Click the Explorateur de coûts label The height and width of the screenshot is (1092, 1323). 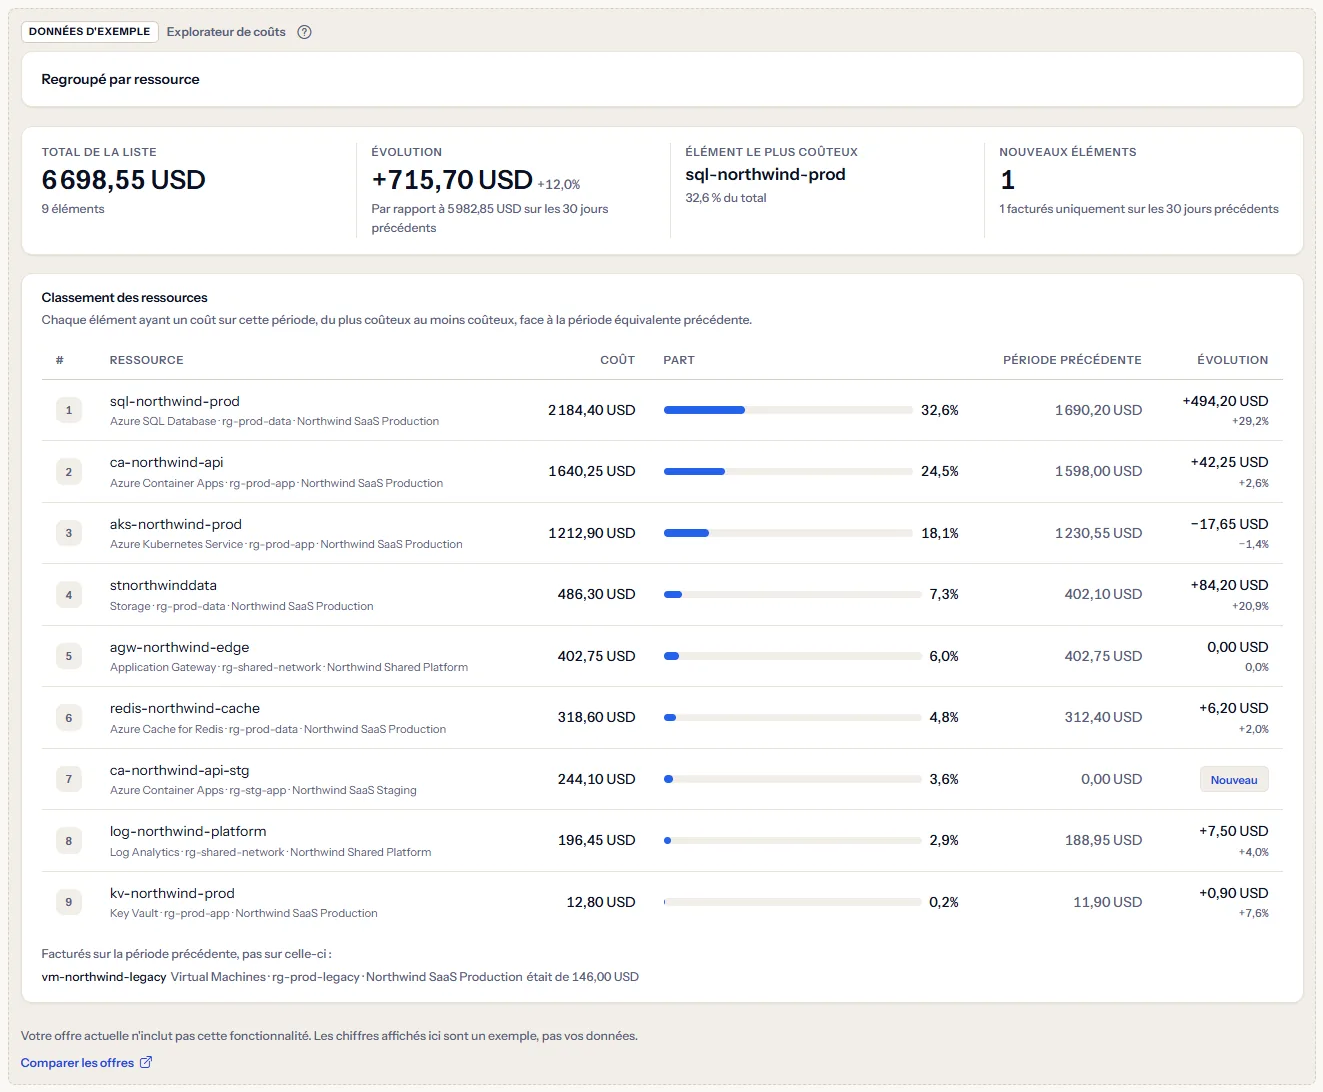coord(226,32)
